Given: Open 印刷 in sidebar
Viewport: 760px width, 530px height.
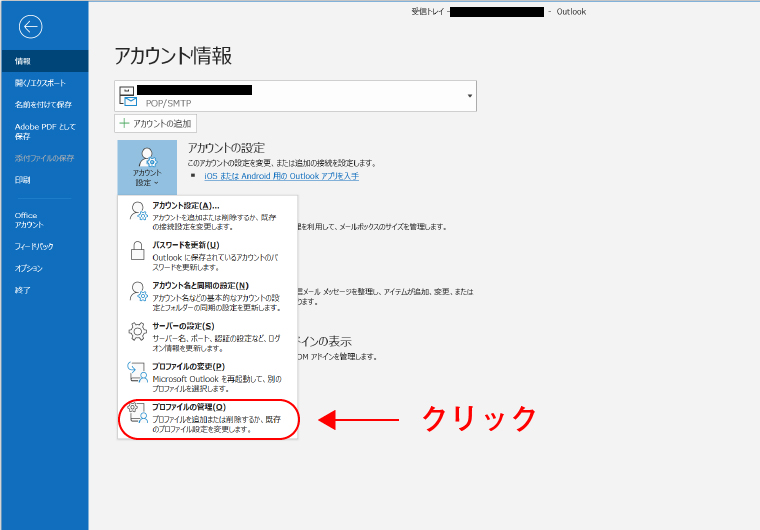Looking at the screenshot, I should click(45, 180).
